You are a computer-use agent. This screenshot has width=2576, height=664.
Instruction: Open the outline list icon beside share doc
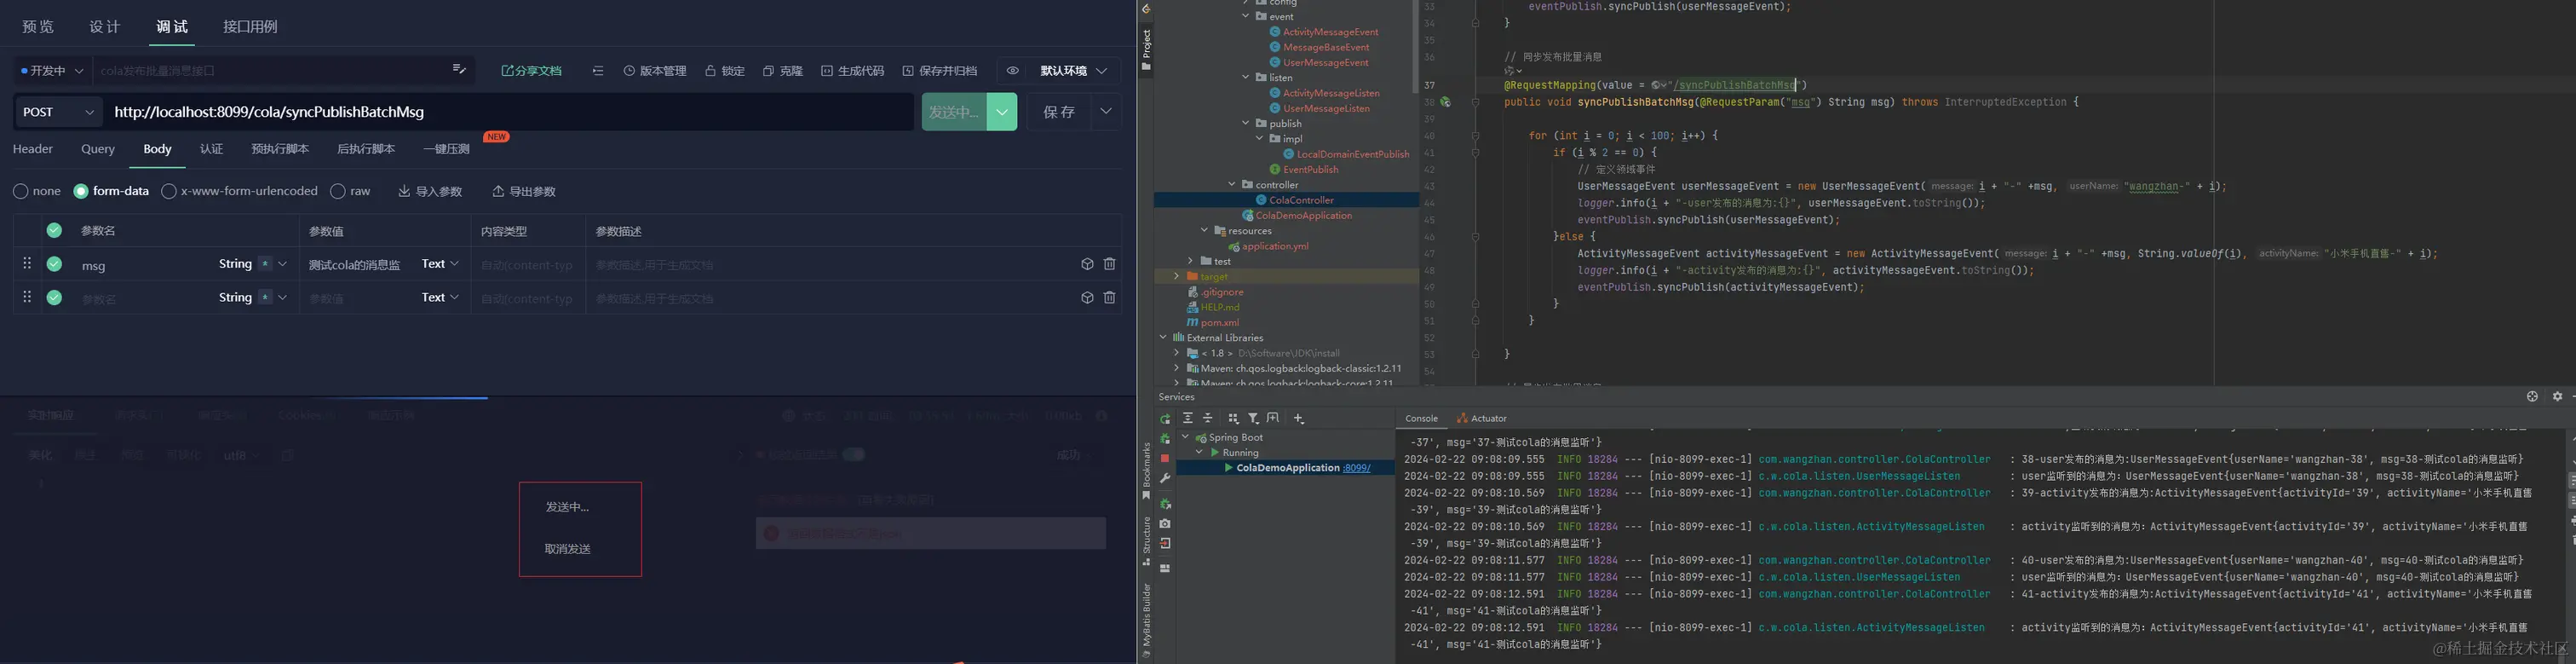click(x=598, y=71)
